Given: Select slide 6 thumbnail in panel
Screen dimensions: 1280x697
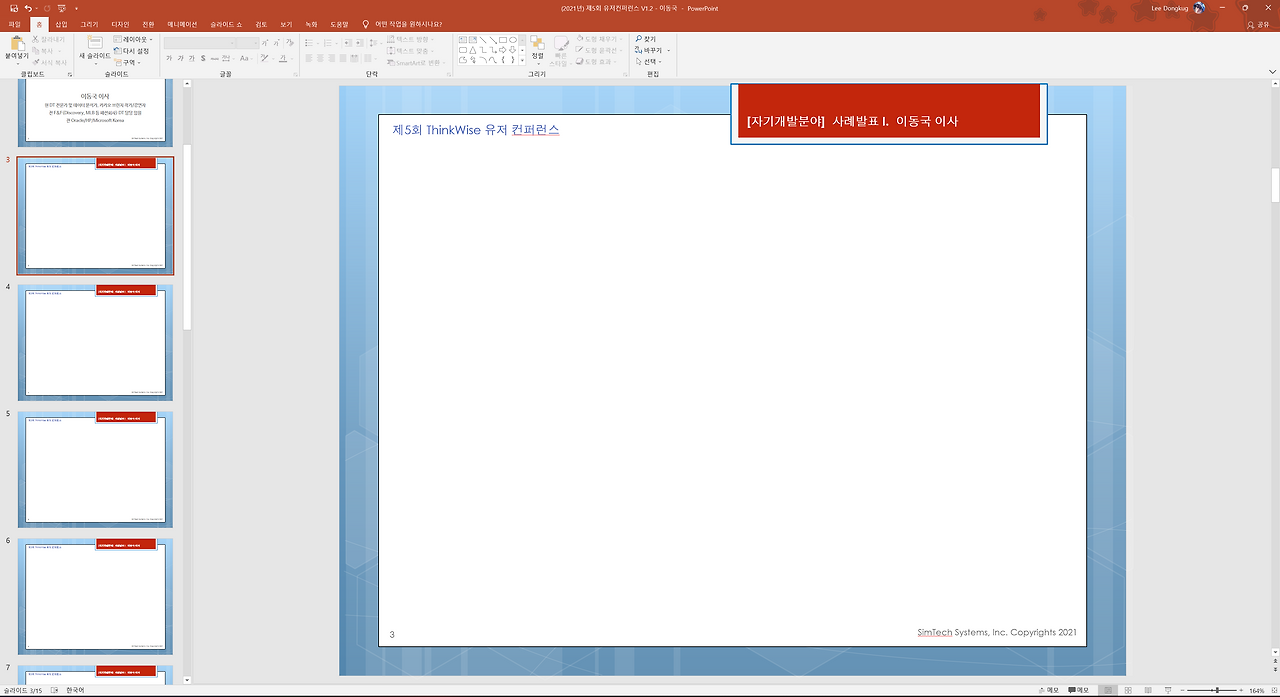Looking at the screenshot, I should pos(95,596).
